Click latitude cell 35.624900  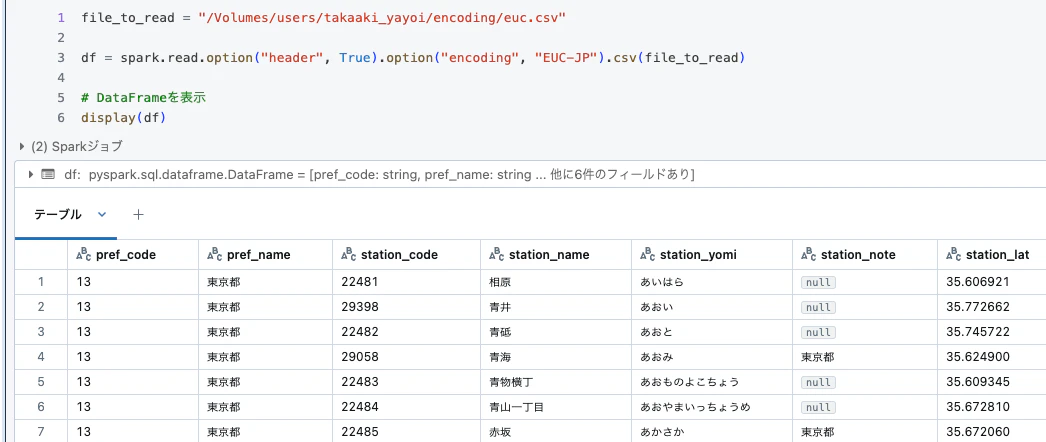point(992,357)
